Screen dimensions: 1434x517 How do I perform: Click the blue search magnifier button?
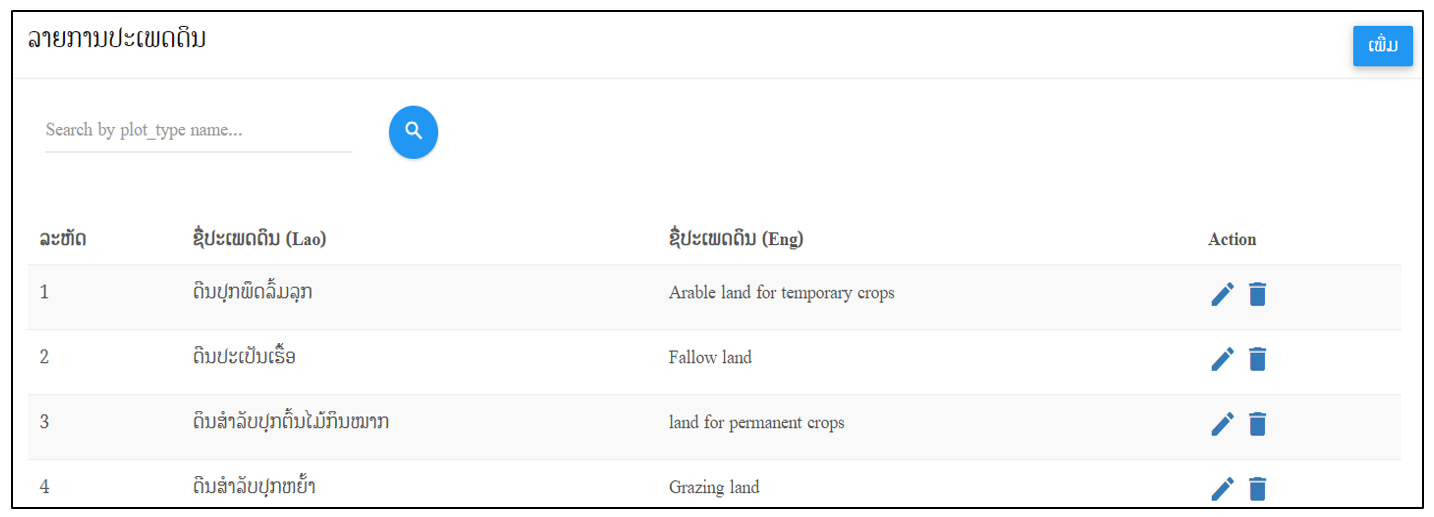tap(413, 132)
